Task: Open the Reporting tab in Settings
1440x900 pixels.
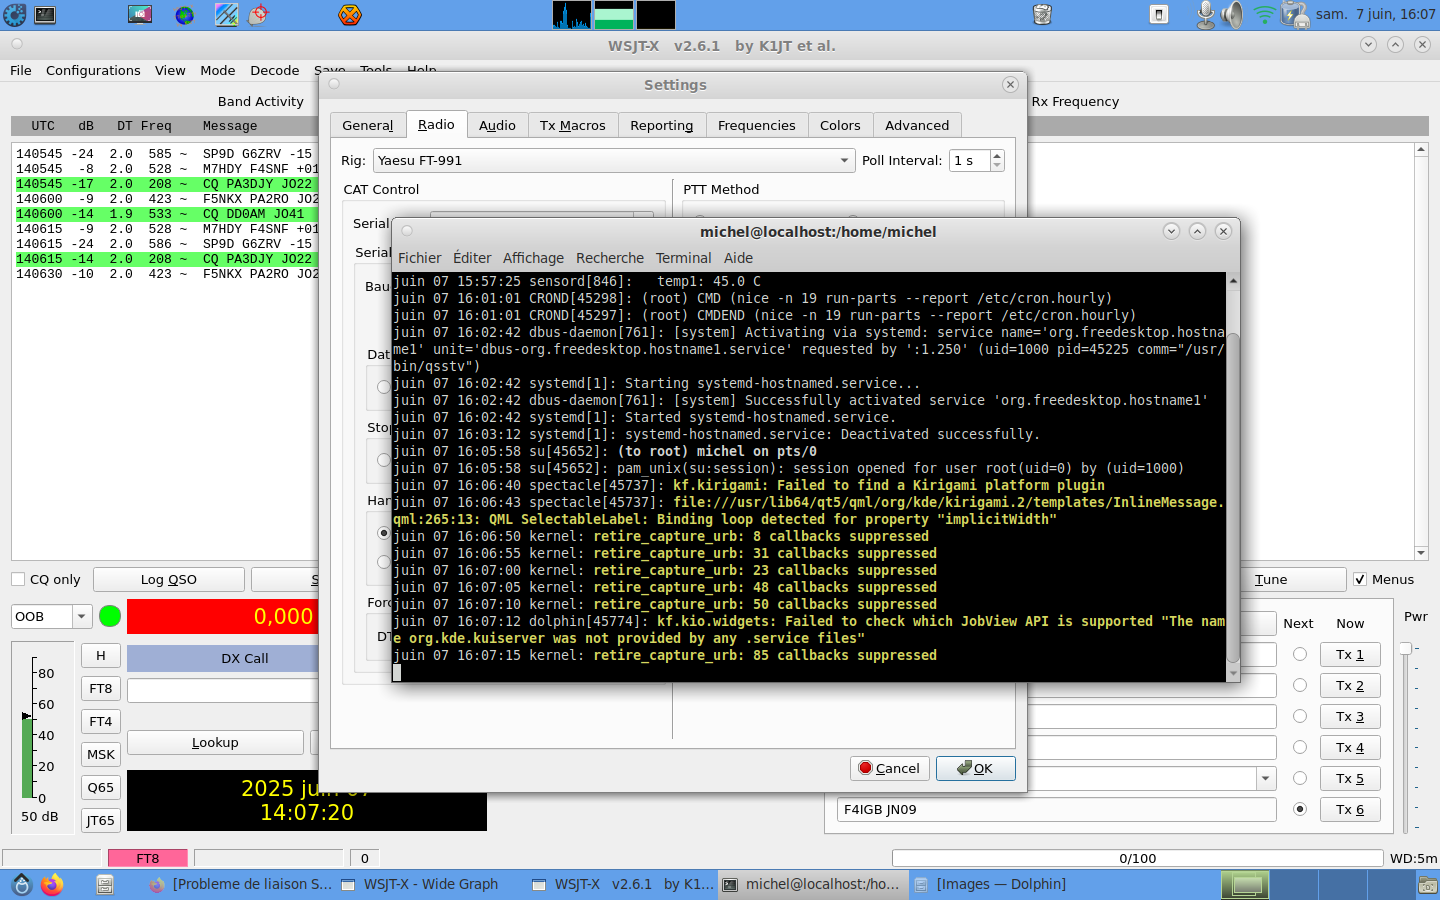Action: pos(662,125)
